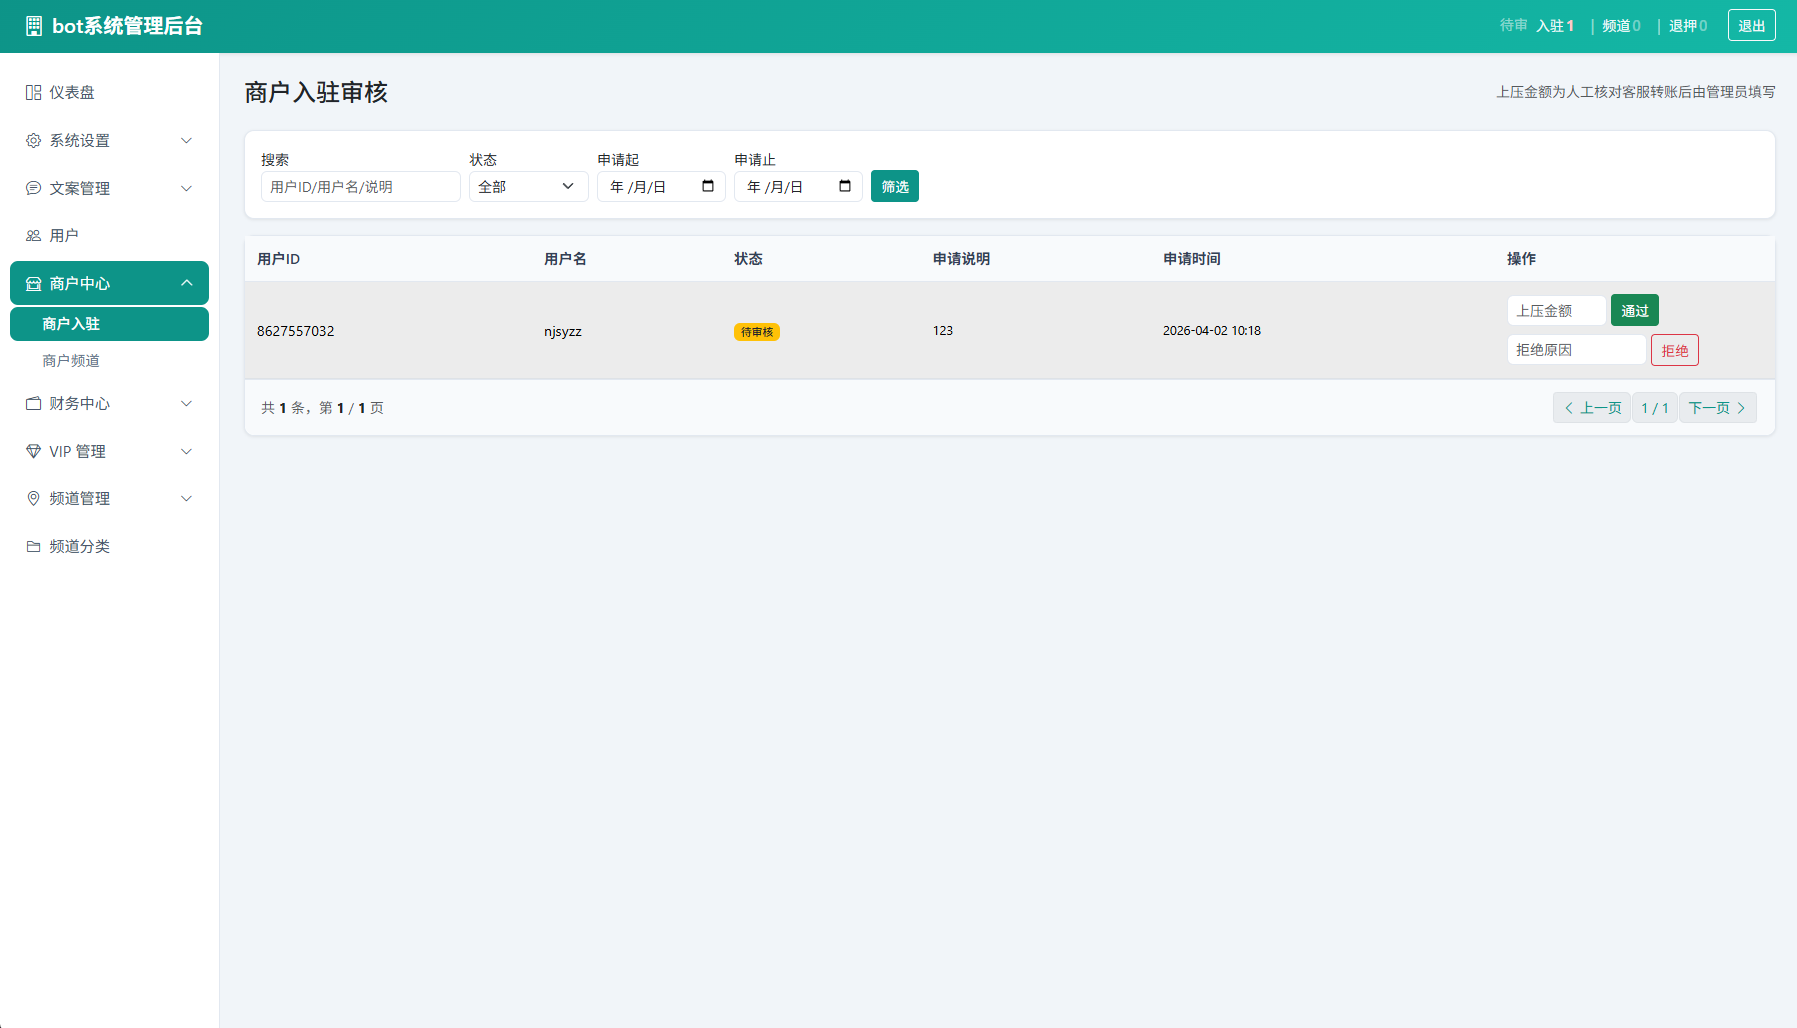The image size is (1797, 1028).
Task: Click the diamond icon for VIP 管理
Action: click(33, 451)
